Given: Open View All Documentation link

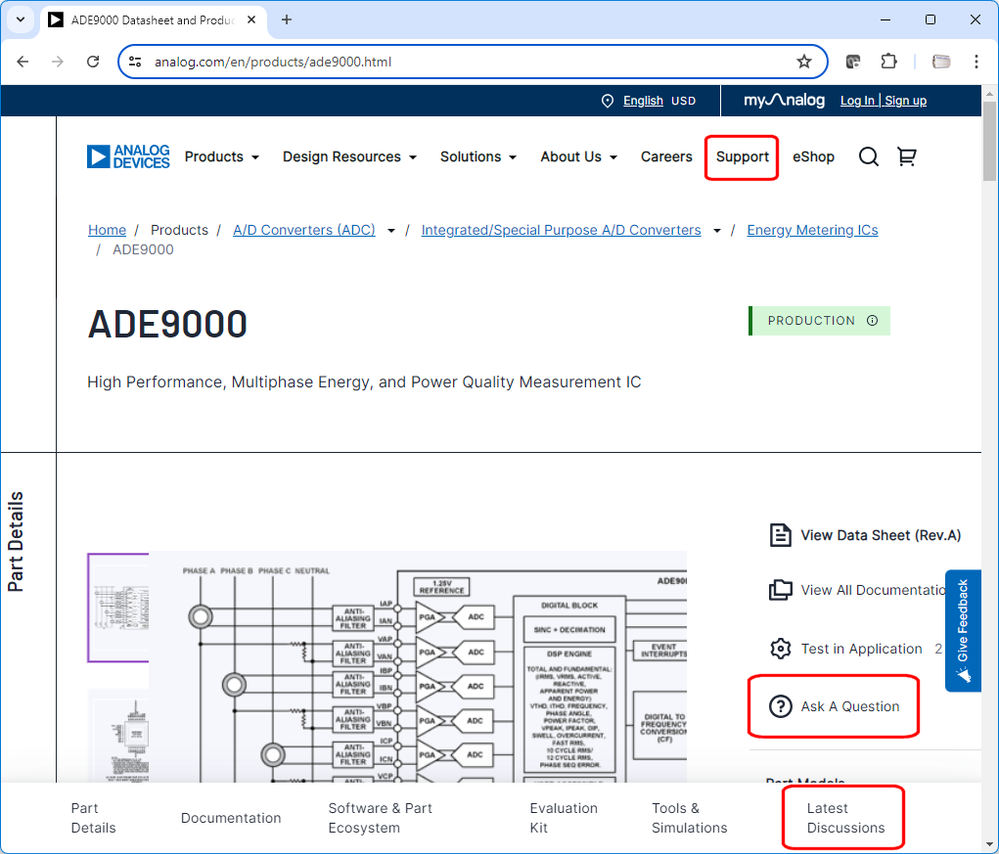Looking at the screenshot, I should [x=873, y=590].
